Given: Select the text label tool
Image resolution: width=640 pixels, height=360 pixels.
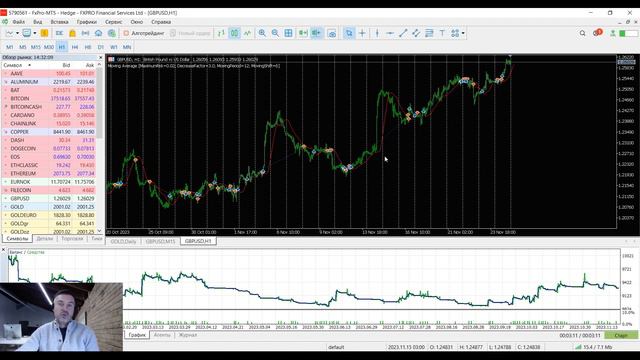Looking at the screenshot, I should tap(442, 33).
